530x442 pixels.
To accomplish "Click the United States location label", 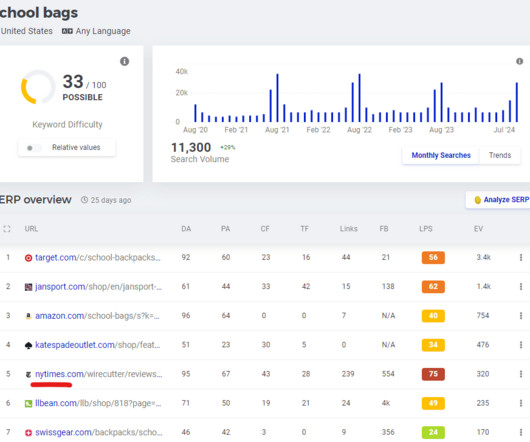I will [x=27, y=31].
